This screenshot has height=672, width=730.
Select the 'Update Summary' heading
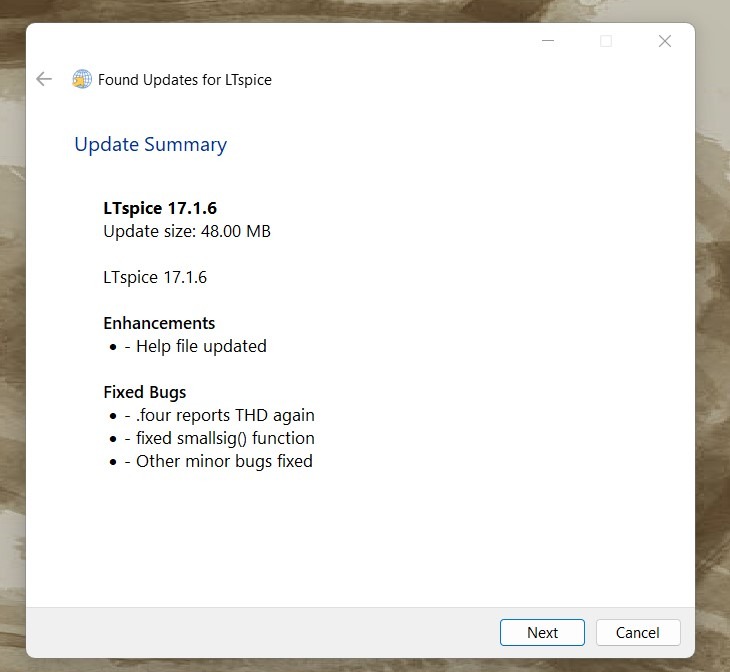[x=150, y=145]
